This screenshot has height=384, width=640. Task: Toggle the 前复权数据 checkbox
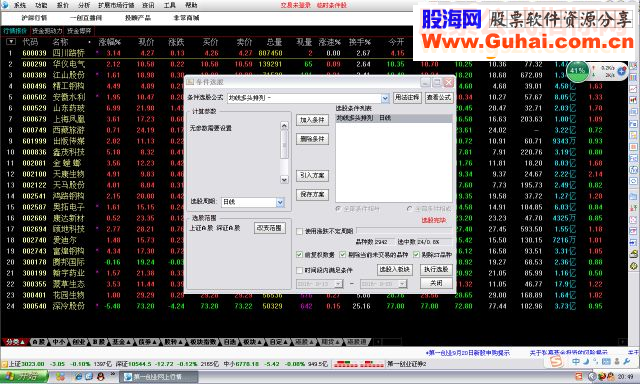(x=300, y=255)
